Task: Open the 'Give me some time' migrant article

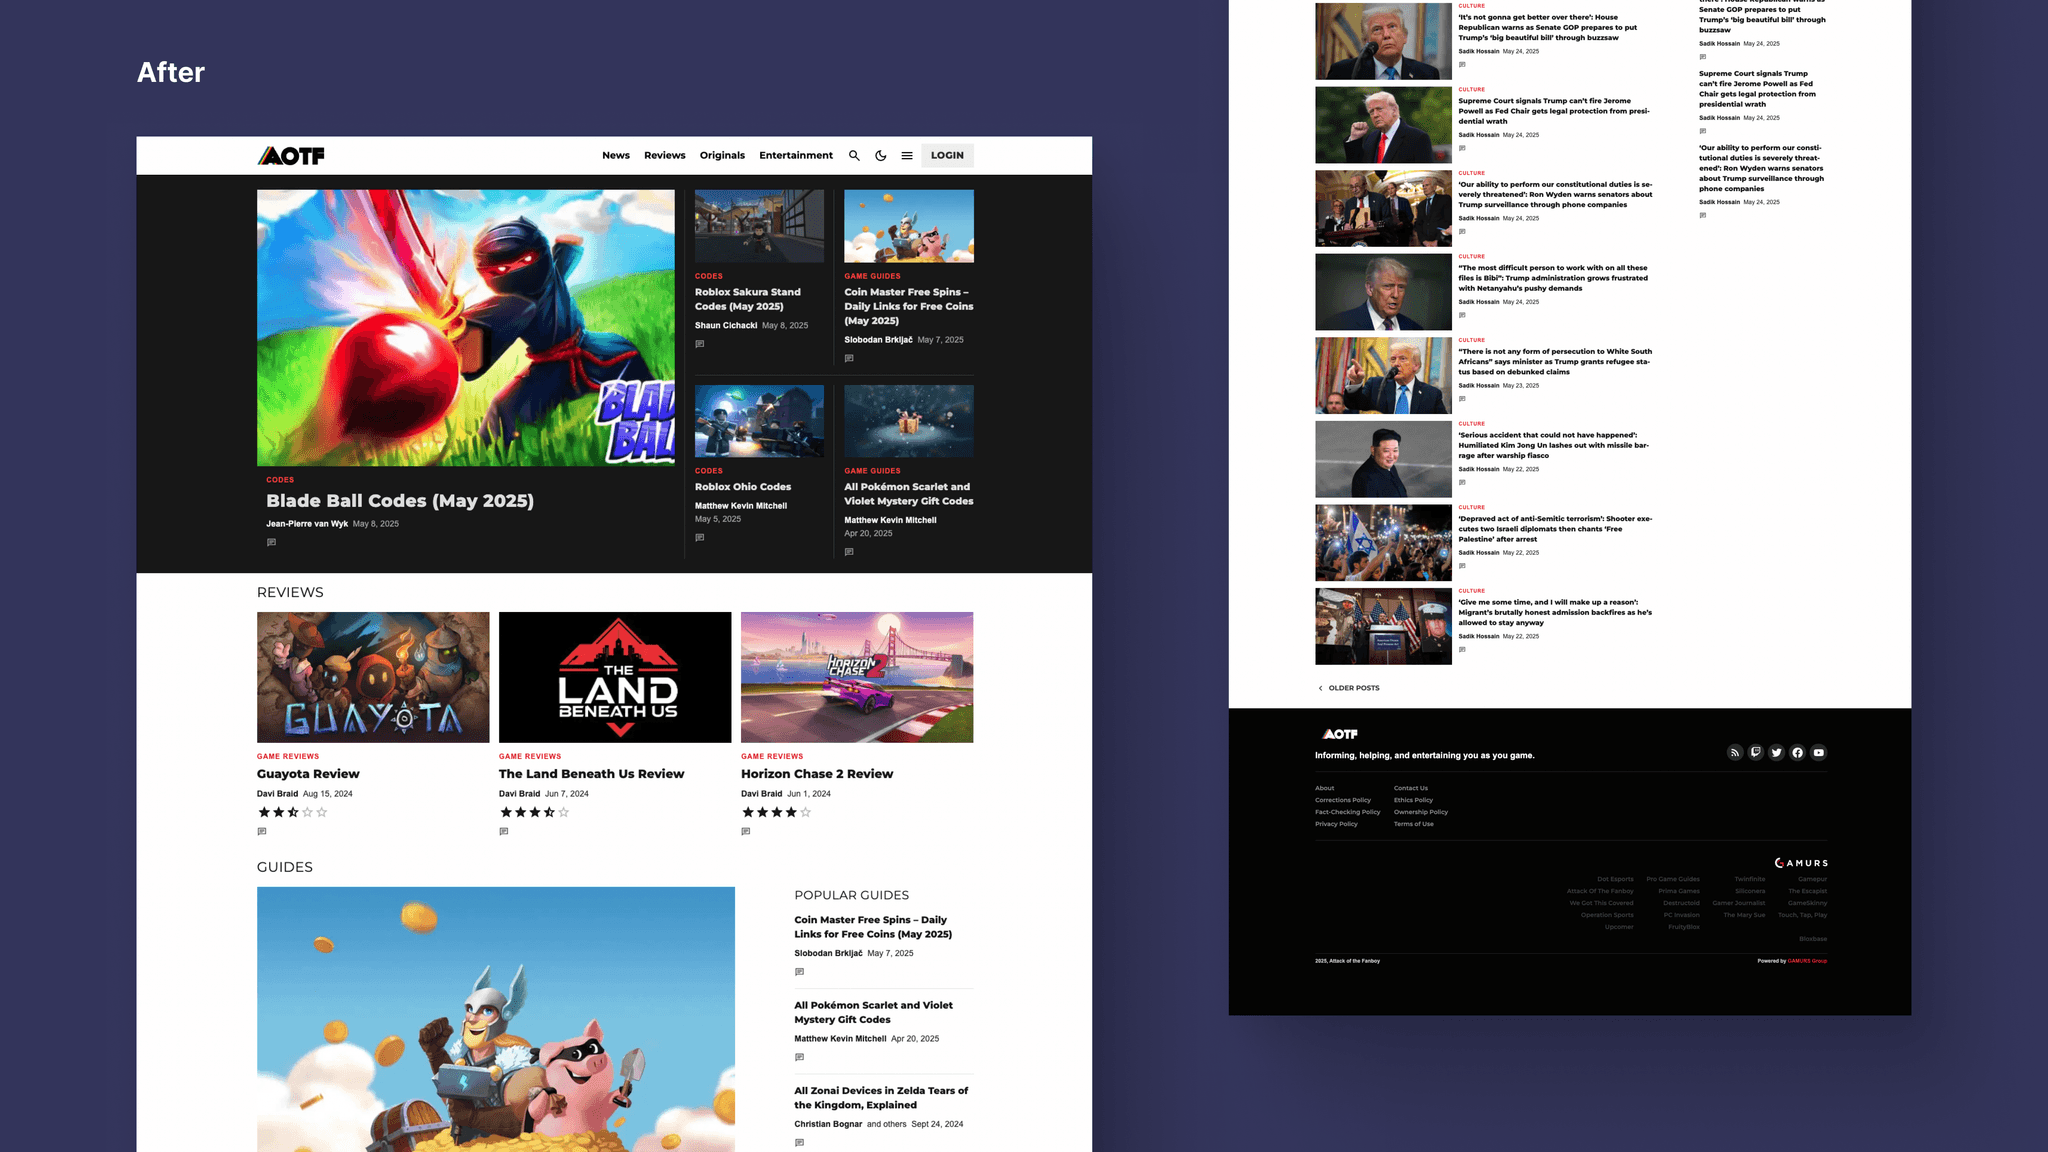Action: (1555, 612)
